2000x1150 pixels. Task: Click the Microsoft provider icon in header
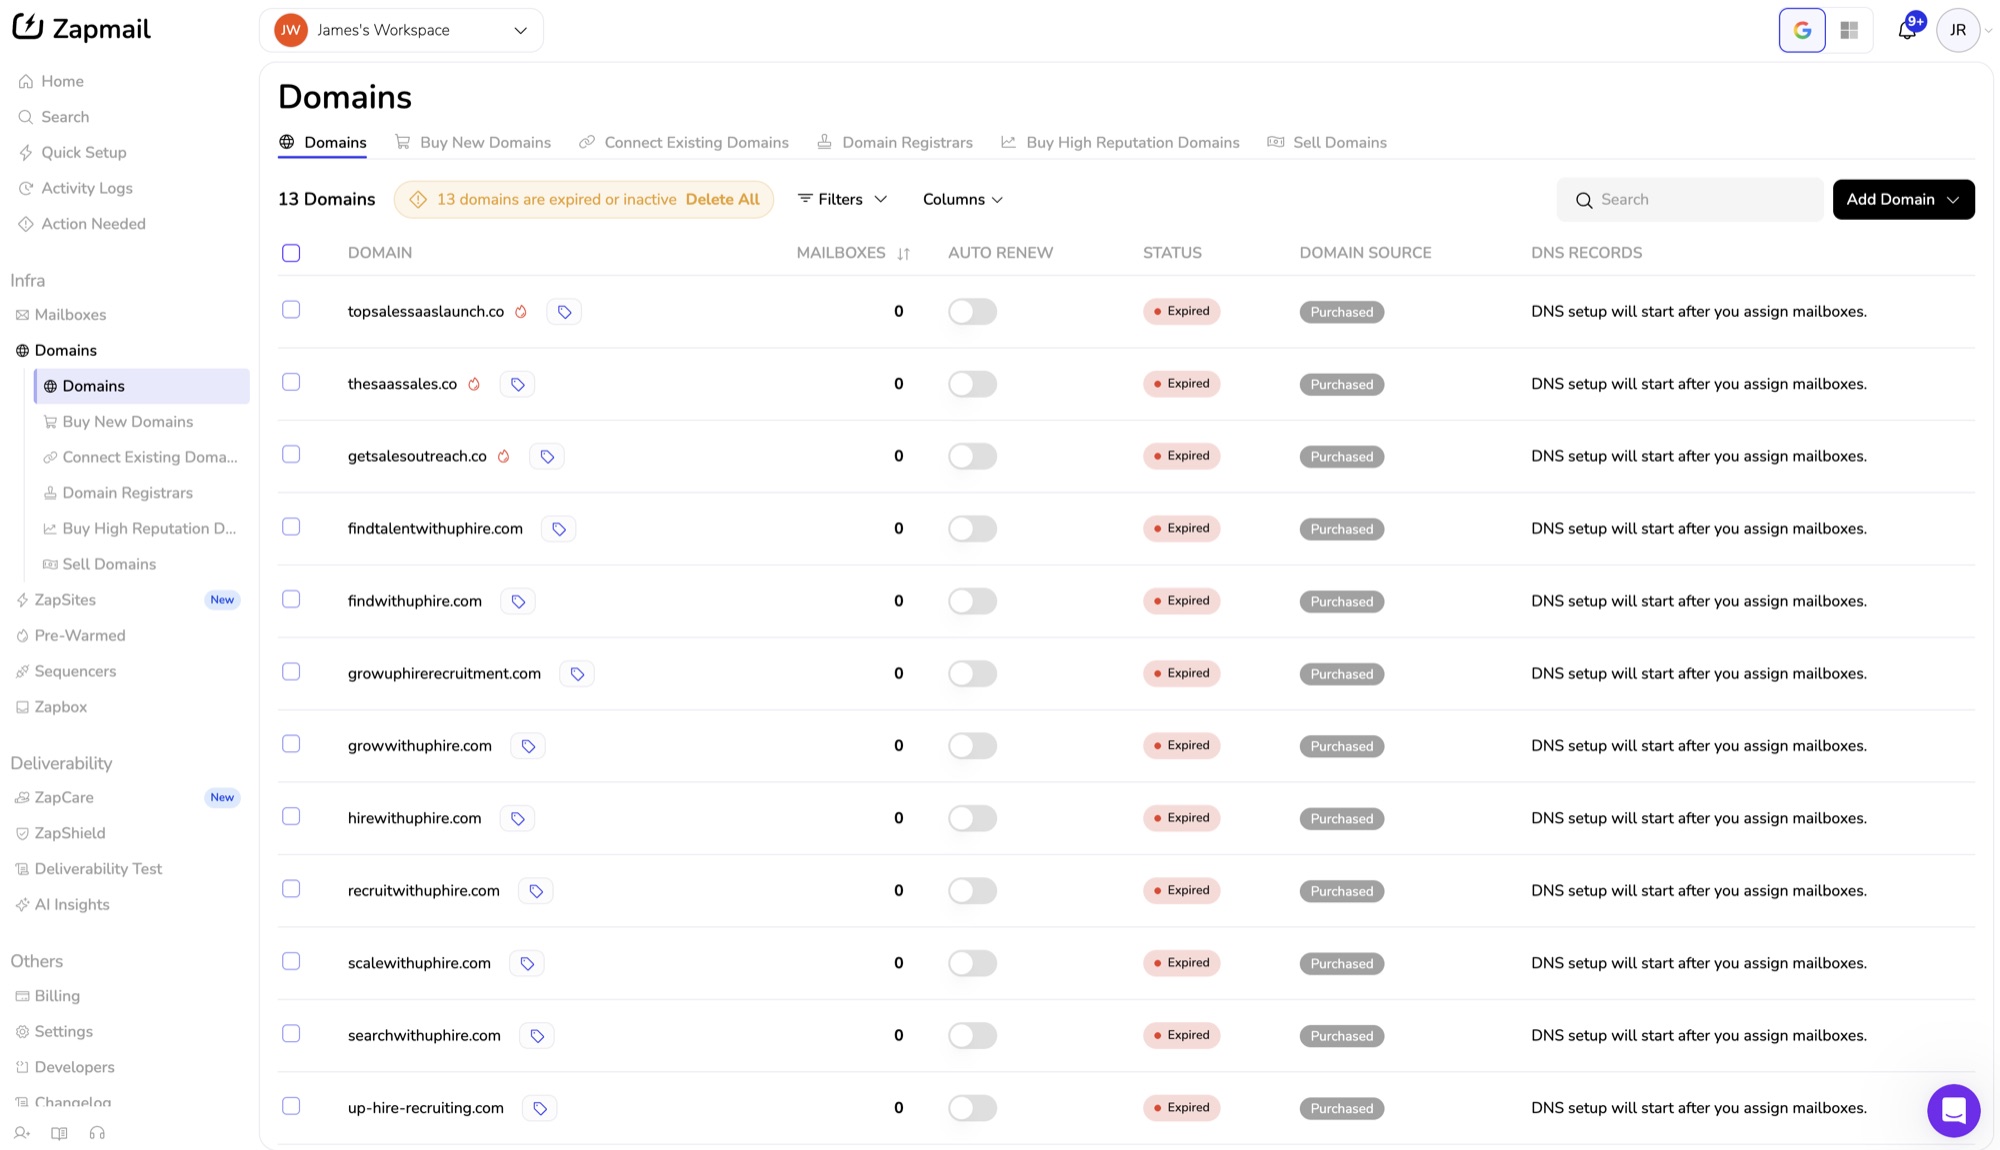click(x=1849, y=30)
